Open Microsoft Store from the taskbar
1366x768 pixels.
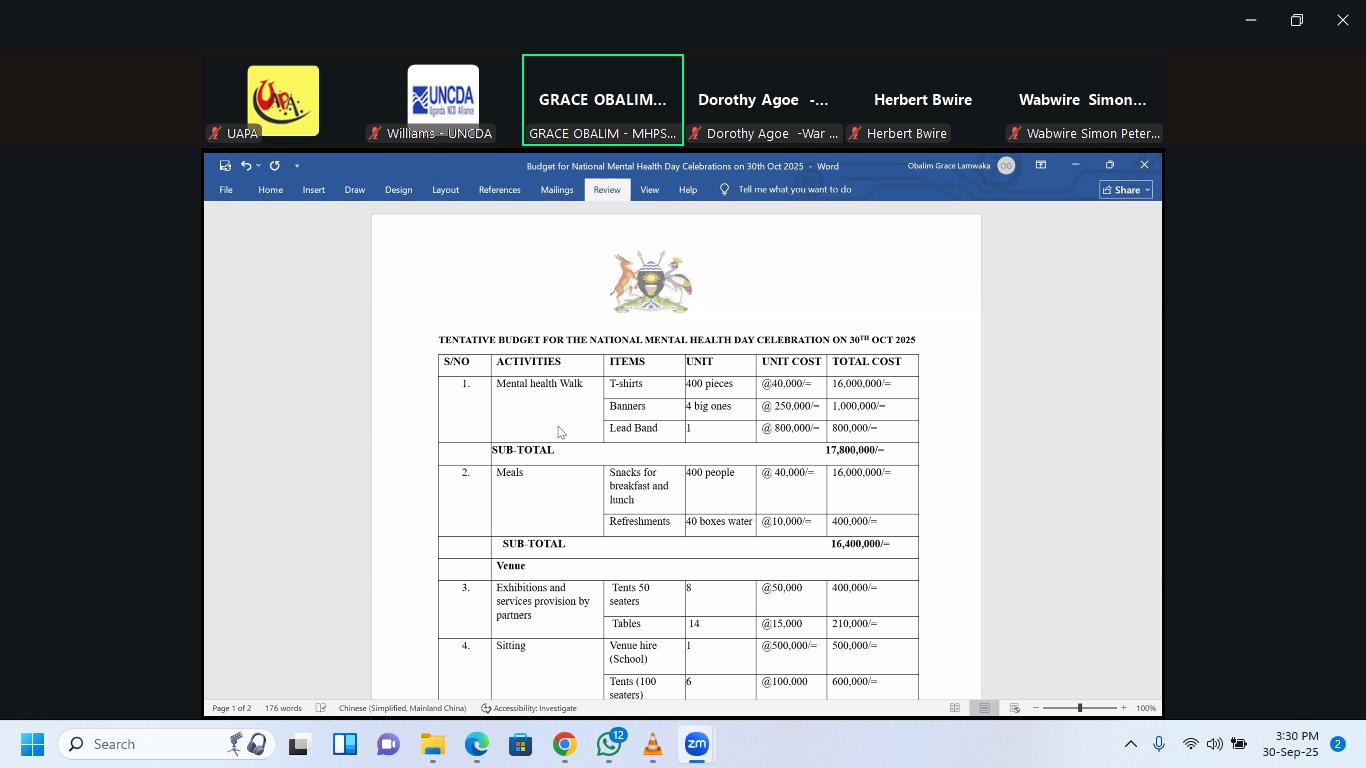[x=520, y=744]
